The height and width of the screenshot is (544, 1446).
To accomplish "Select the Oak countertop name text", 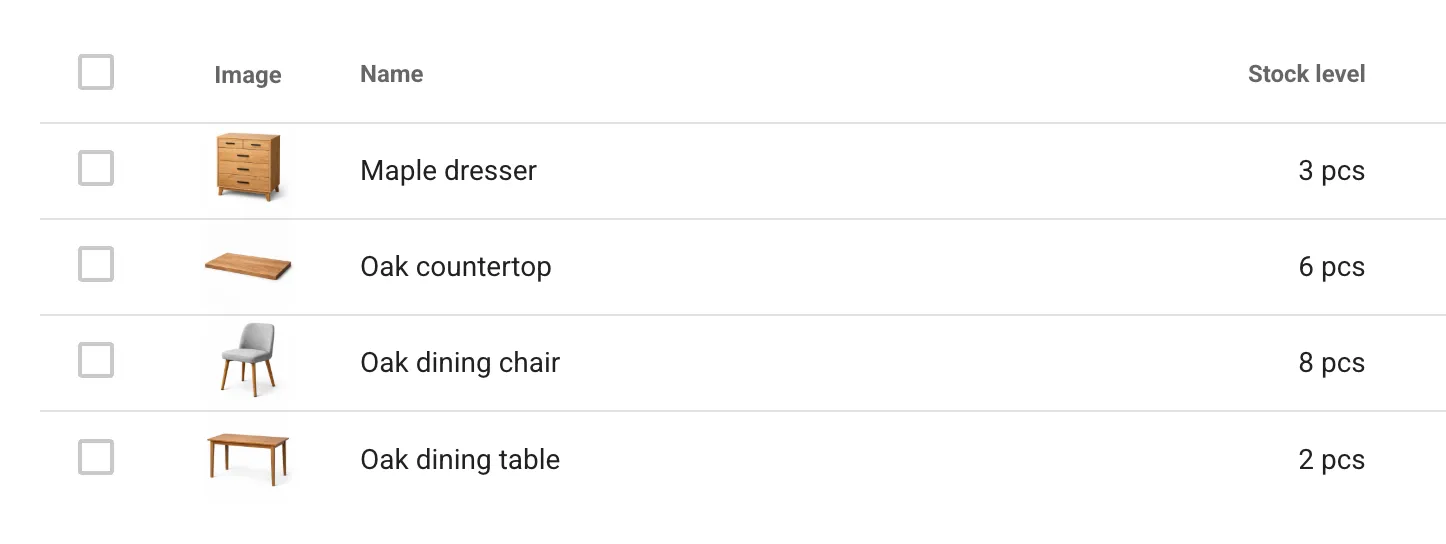I will [x=455, y=267].
